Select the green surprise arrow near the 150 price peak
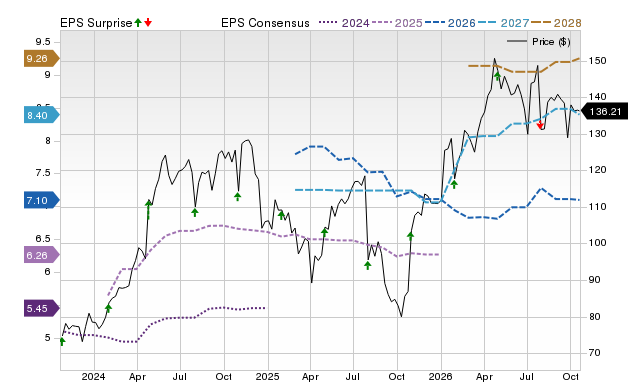Viewport: 640px width, 382px height. coord(497,76)
